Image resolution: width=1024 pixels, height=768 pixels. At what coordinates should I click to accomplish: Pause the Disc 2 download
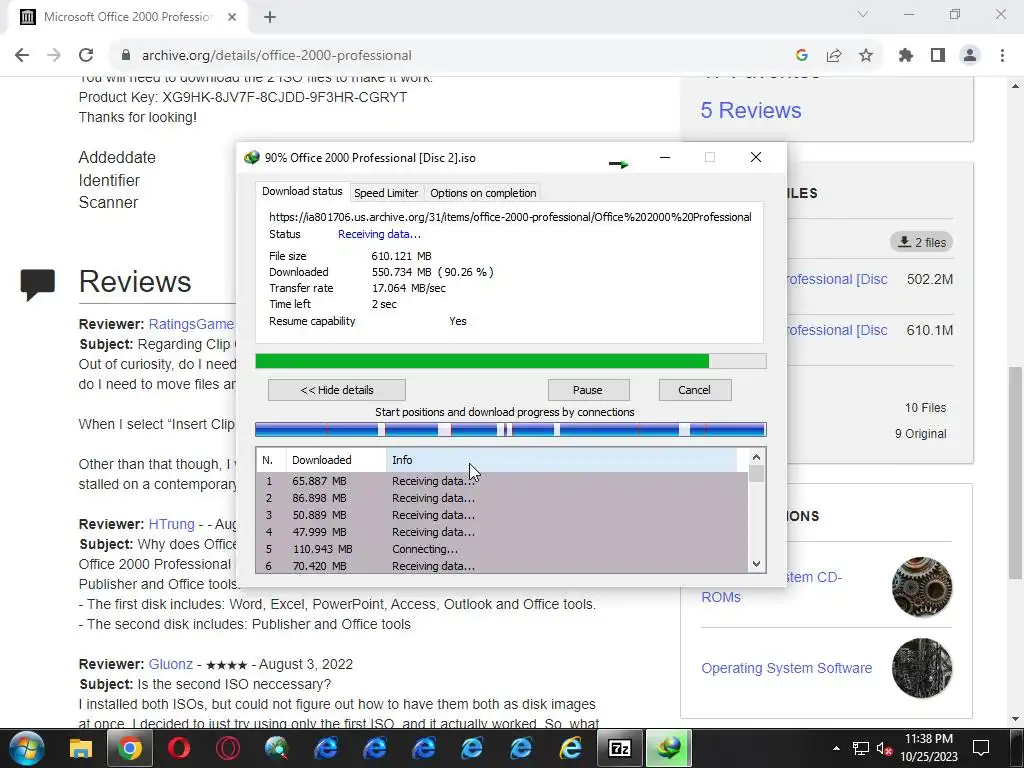(x=588, y=390)
